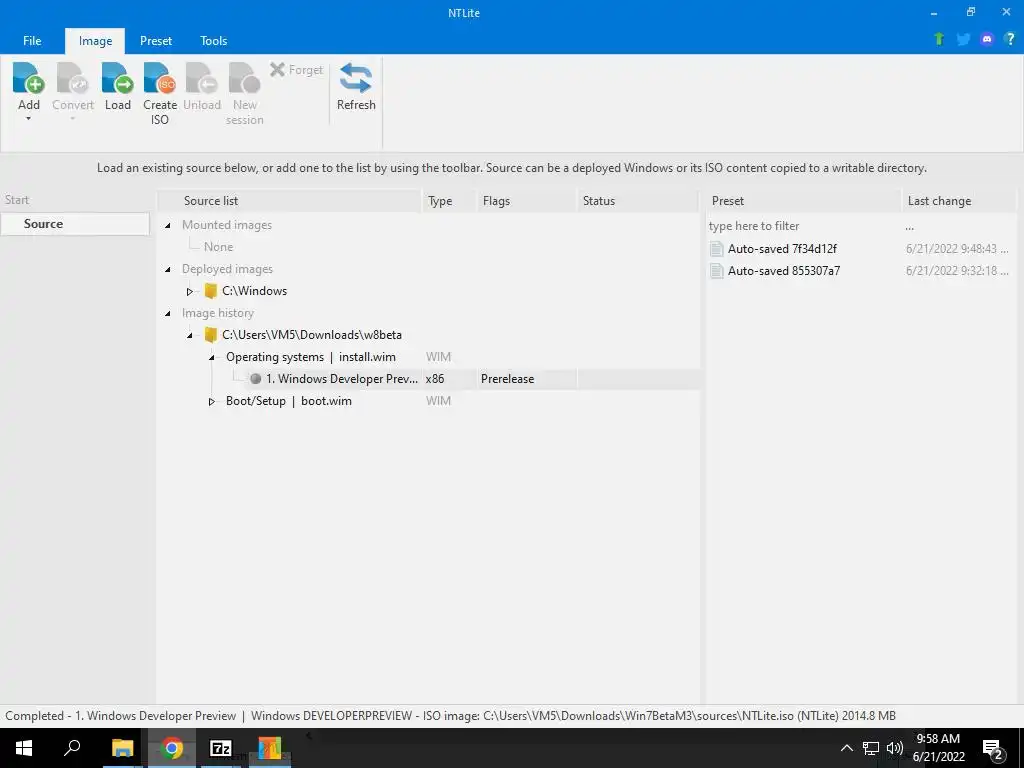Select the w8beta folder icon
Image resolution: width=1024 pixels, height=768 pixels.
coord(210,334)
